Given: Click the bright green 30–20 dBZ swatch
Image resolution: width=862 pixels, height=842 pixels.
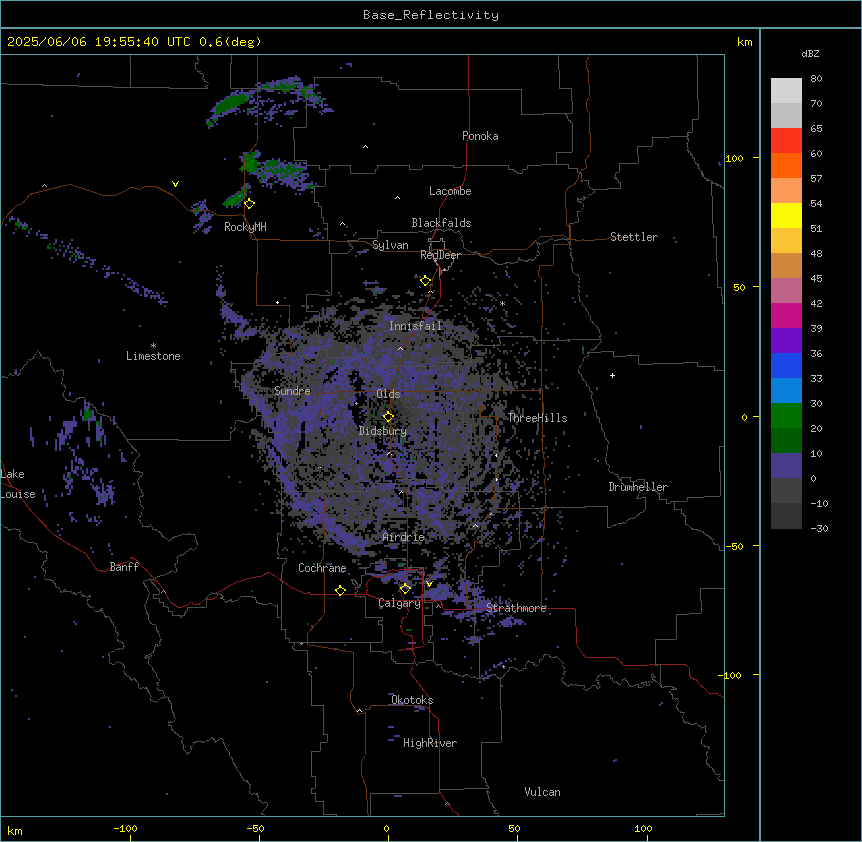Looking at the screenshot, I should (786, 416).
